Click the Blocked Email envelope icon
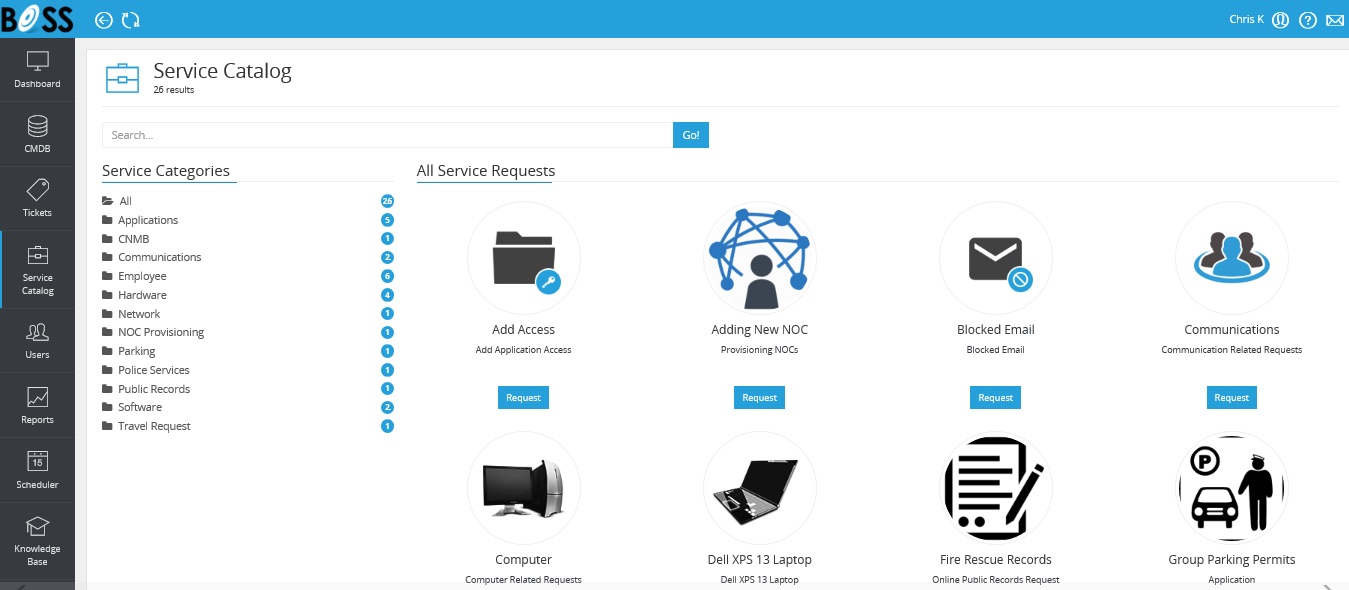 coord(996,258)
